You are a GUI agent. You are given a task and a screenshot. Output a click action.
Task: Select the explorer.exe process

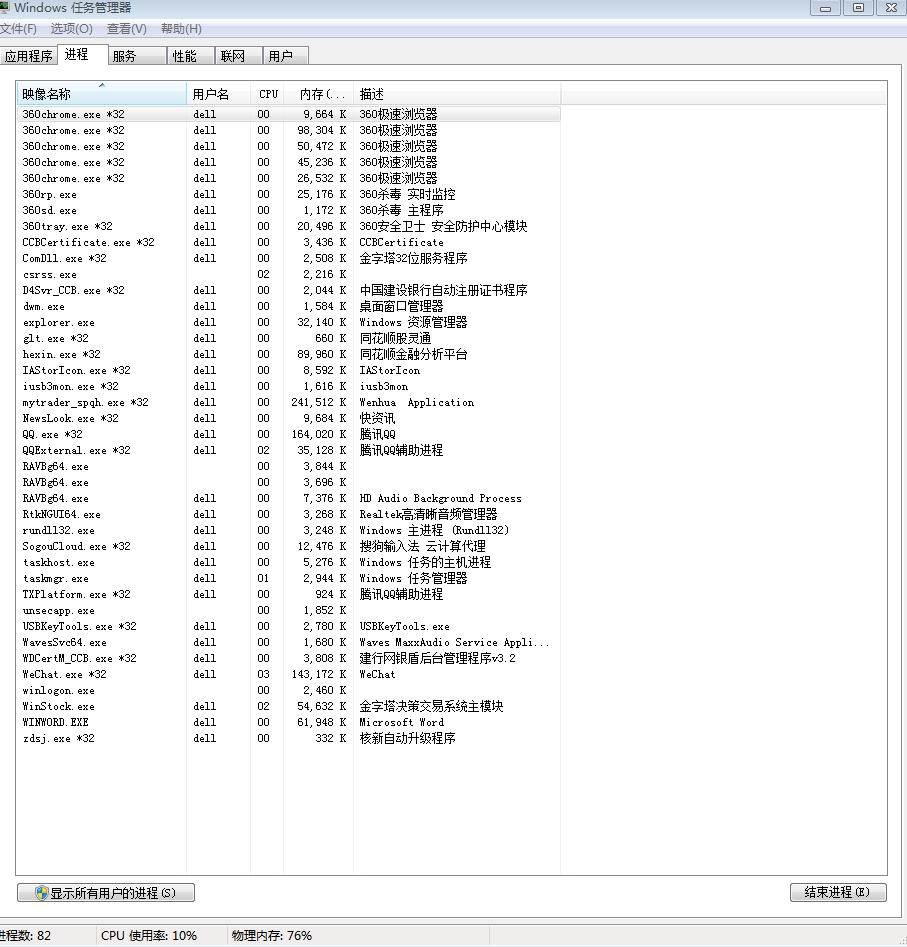(289, 323)
